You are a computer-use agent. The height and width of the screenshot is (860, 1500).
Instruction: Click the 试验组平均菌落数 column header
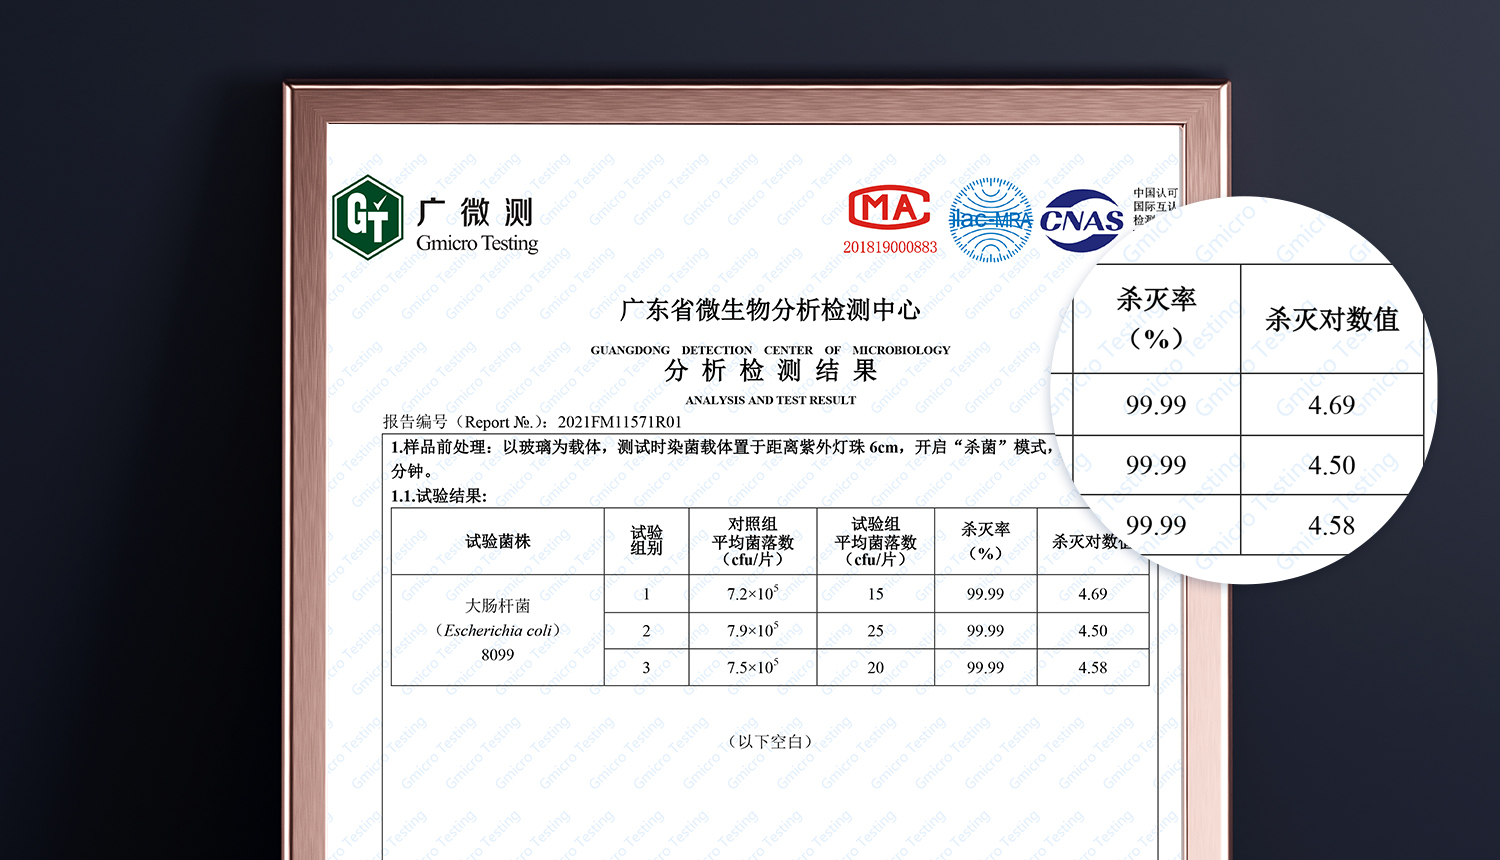pos(875,541)
